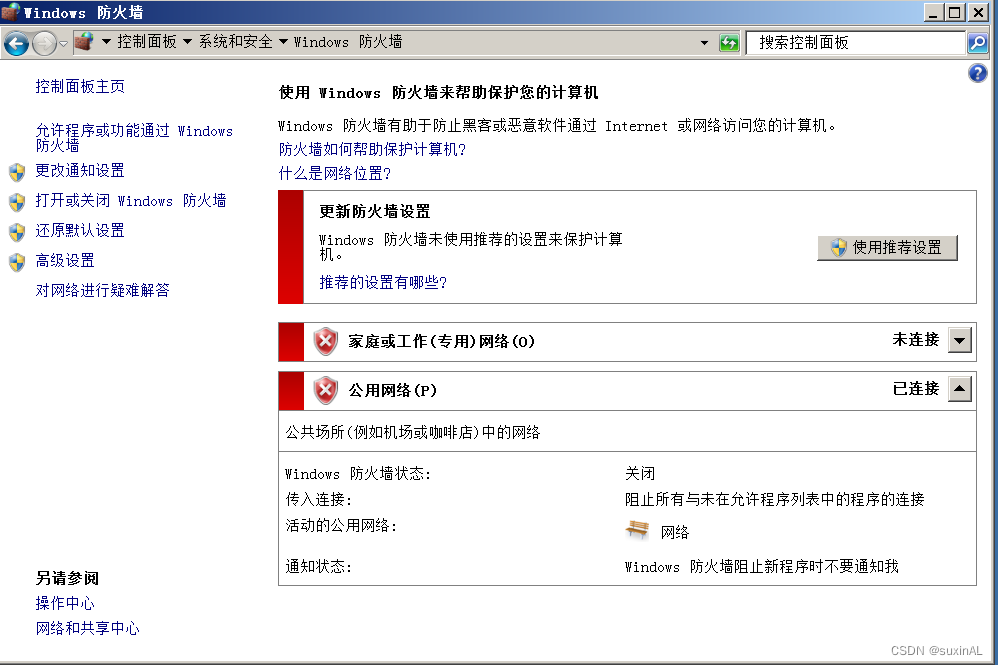This screenshot has width=998, height=665.
Task: Open 防火墙如何帮助保护计算机? help link
Action: (x=372, y=149)
